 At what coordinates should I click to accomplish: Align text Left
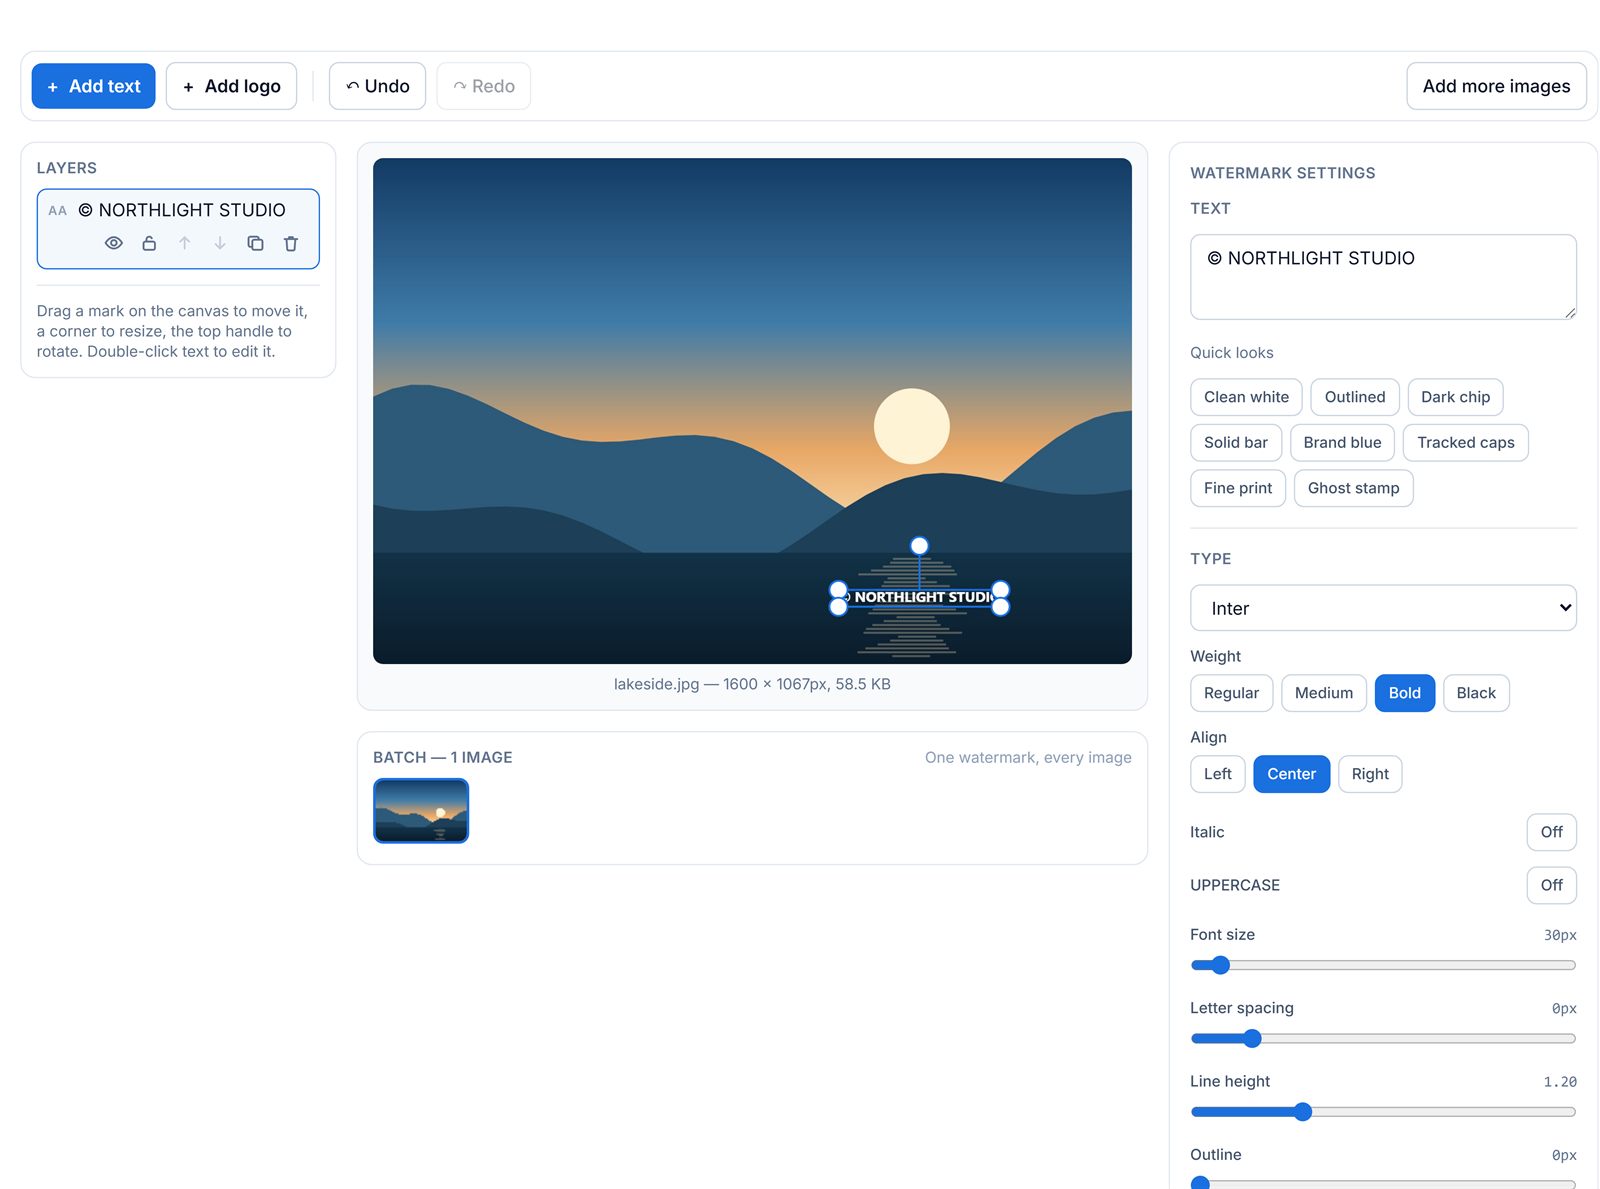coord(1217,774)
